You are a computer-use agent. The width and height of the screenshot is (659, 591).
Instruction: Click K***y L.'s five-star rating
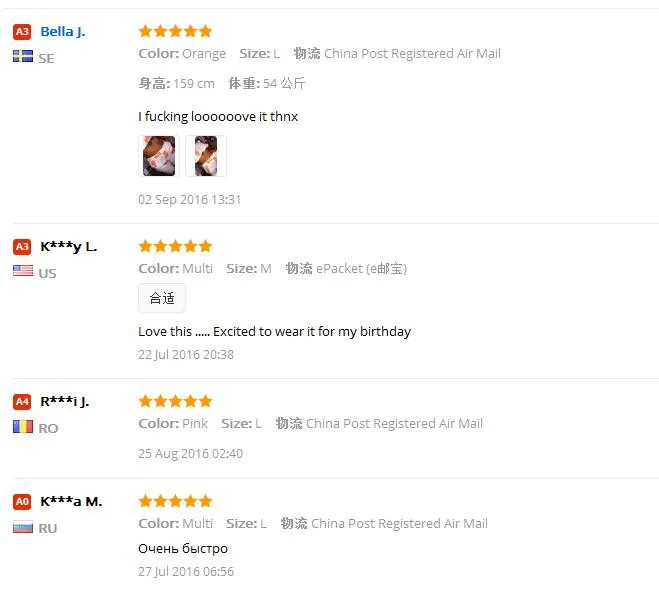(175, 246)
